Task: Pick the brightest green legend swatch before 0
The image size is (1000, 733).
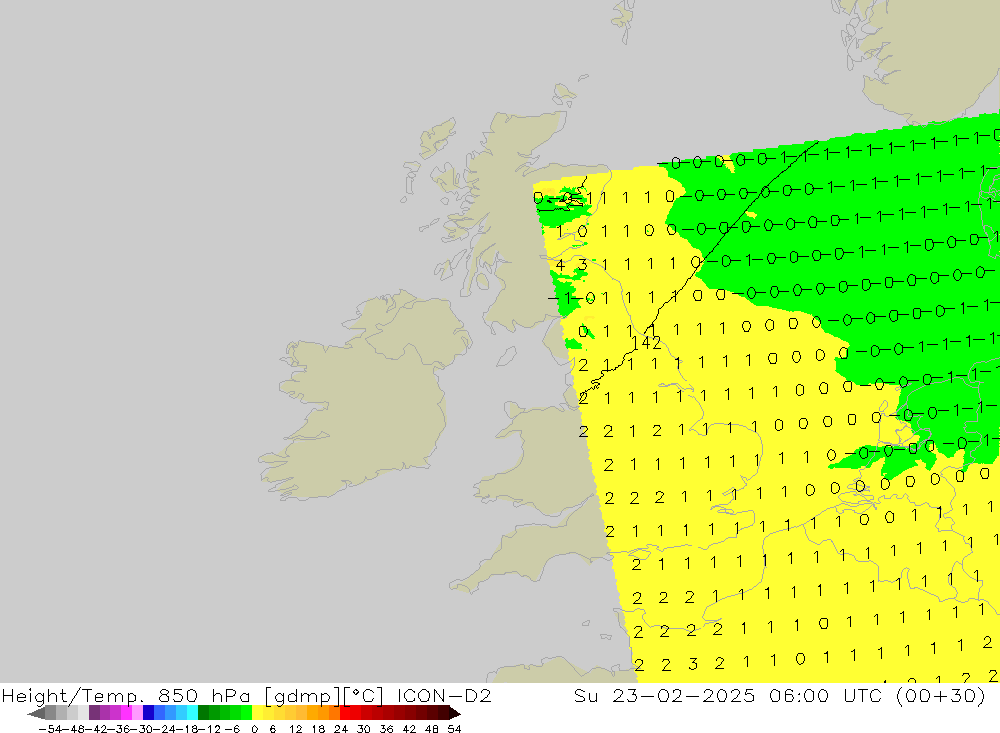Action: (x=247, y=713)
